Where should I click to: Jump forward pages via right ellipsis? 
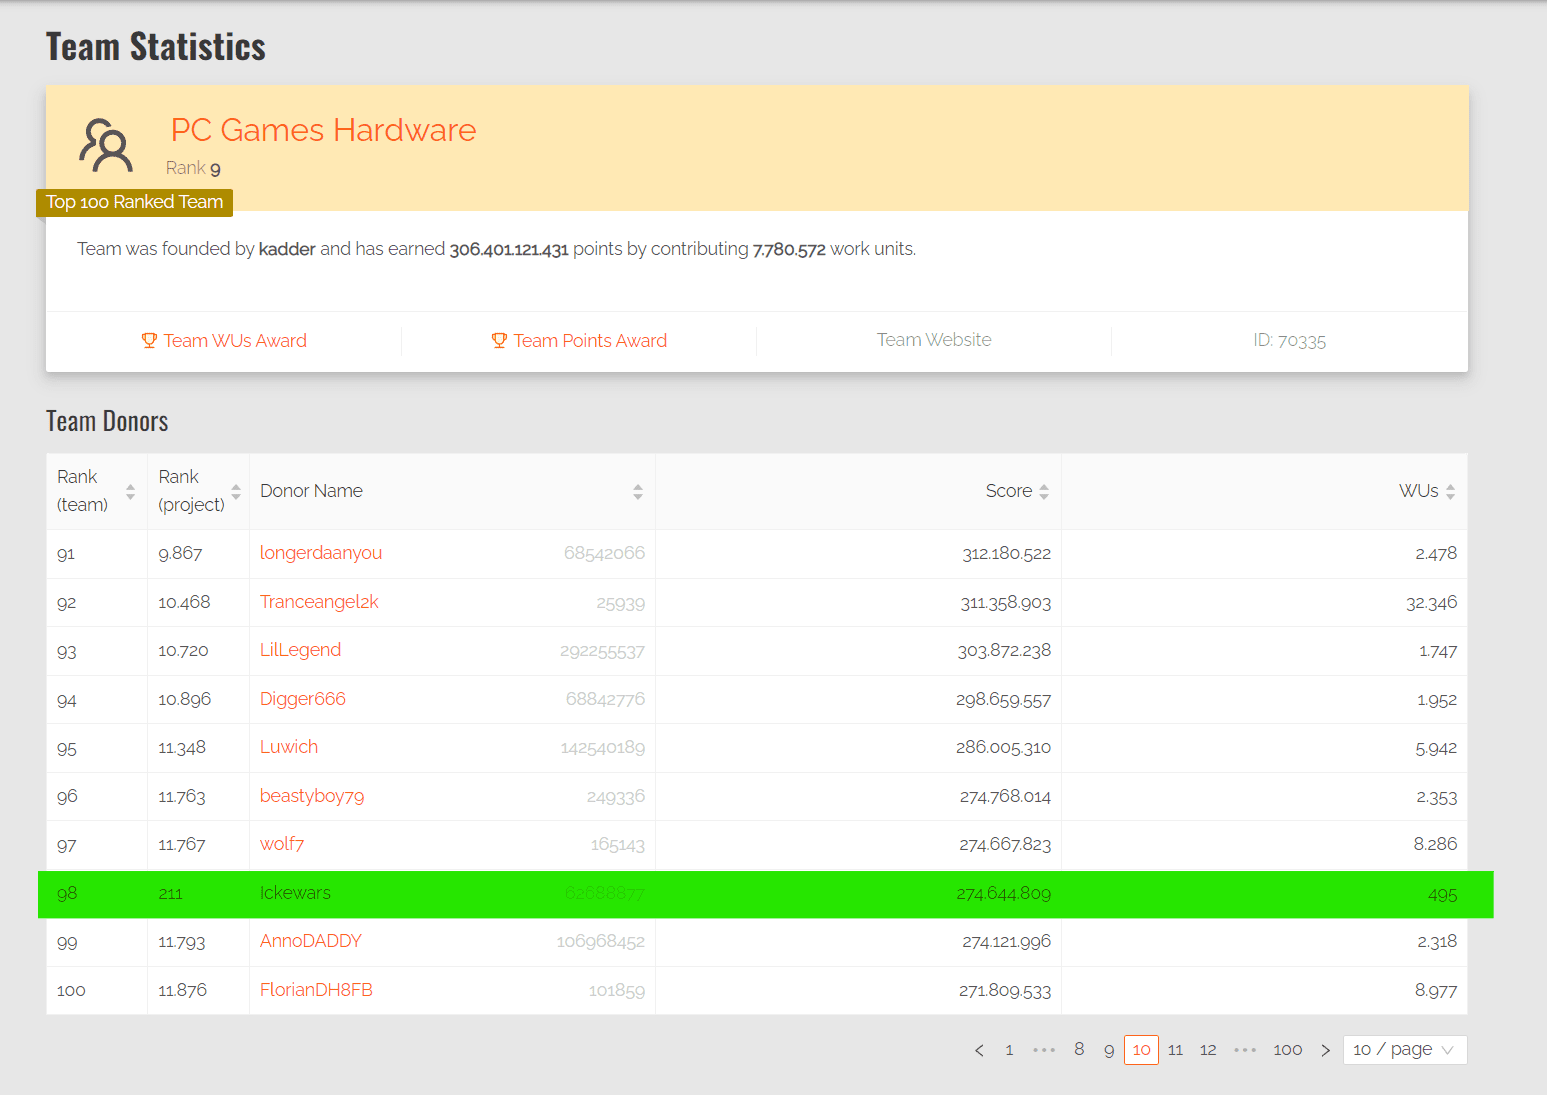1245,1050
